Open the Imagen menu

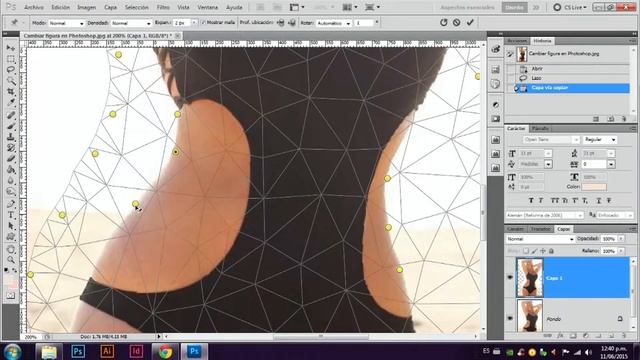click(x=87, y=7)
